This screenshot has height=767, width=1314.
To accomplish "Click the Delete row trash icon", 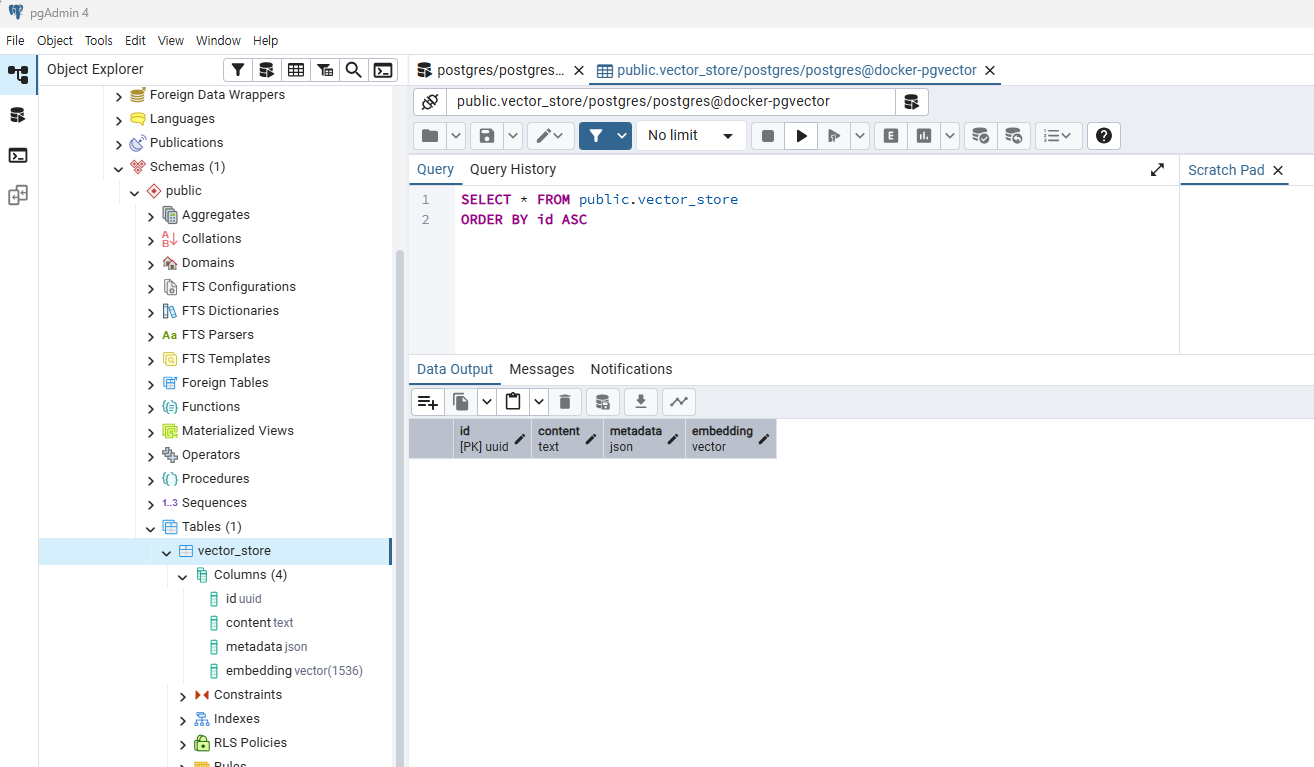I will coord(564,402).
